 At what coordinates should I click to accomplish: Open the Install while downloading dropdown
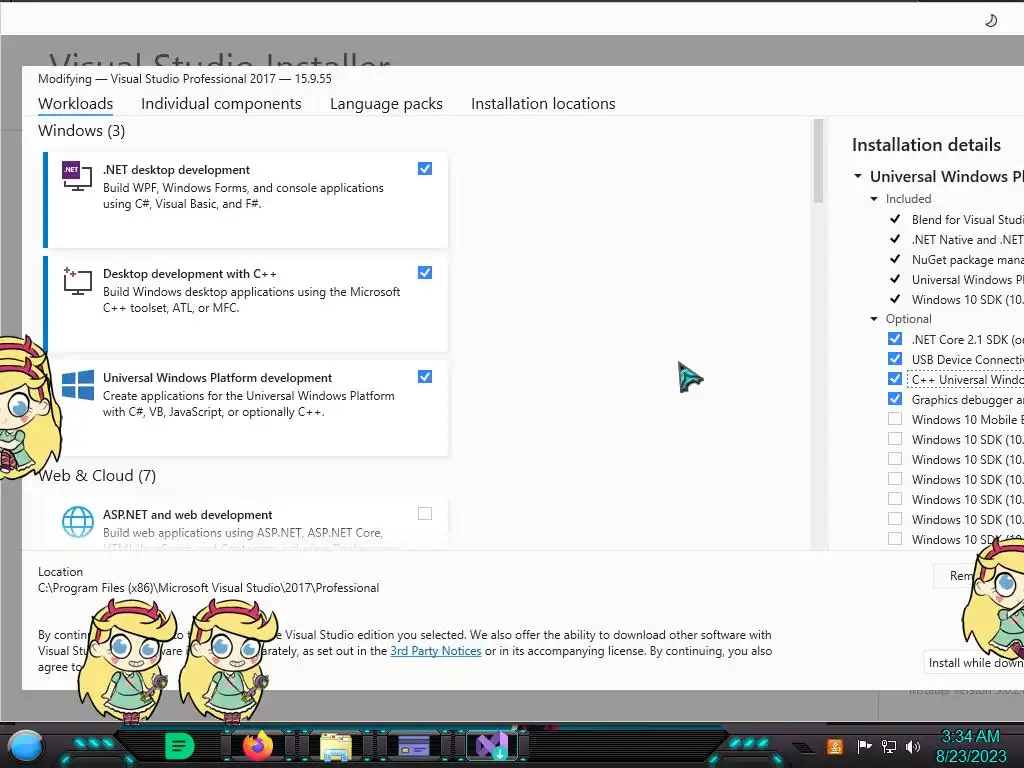coord(974,662)
